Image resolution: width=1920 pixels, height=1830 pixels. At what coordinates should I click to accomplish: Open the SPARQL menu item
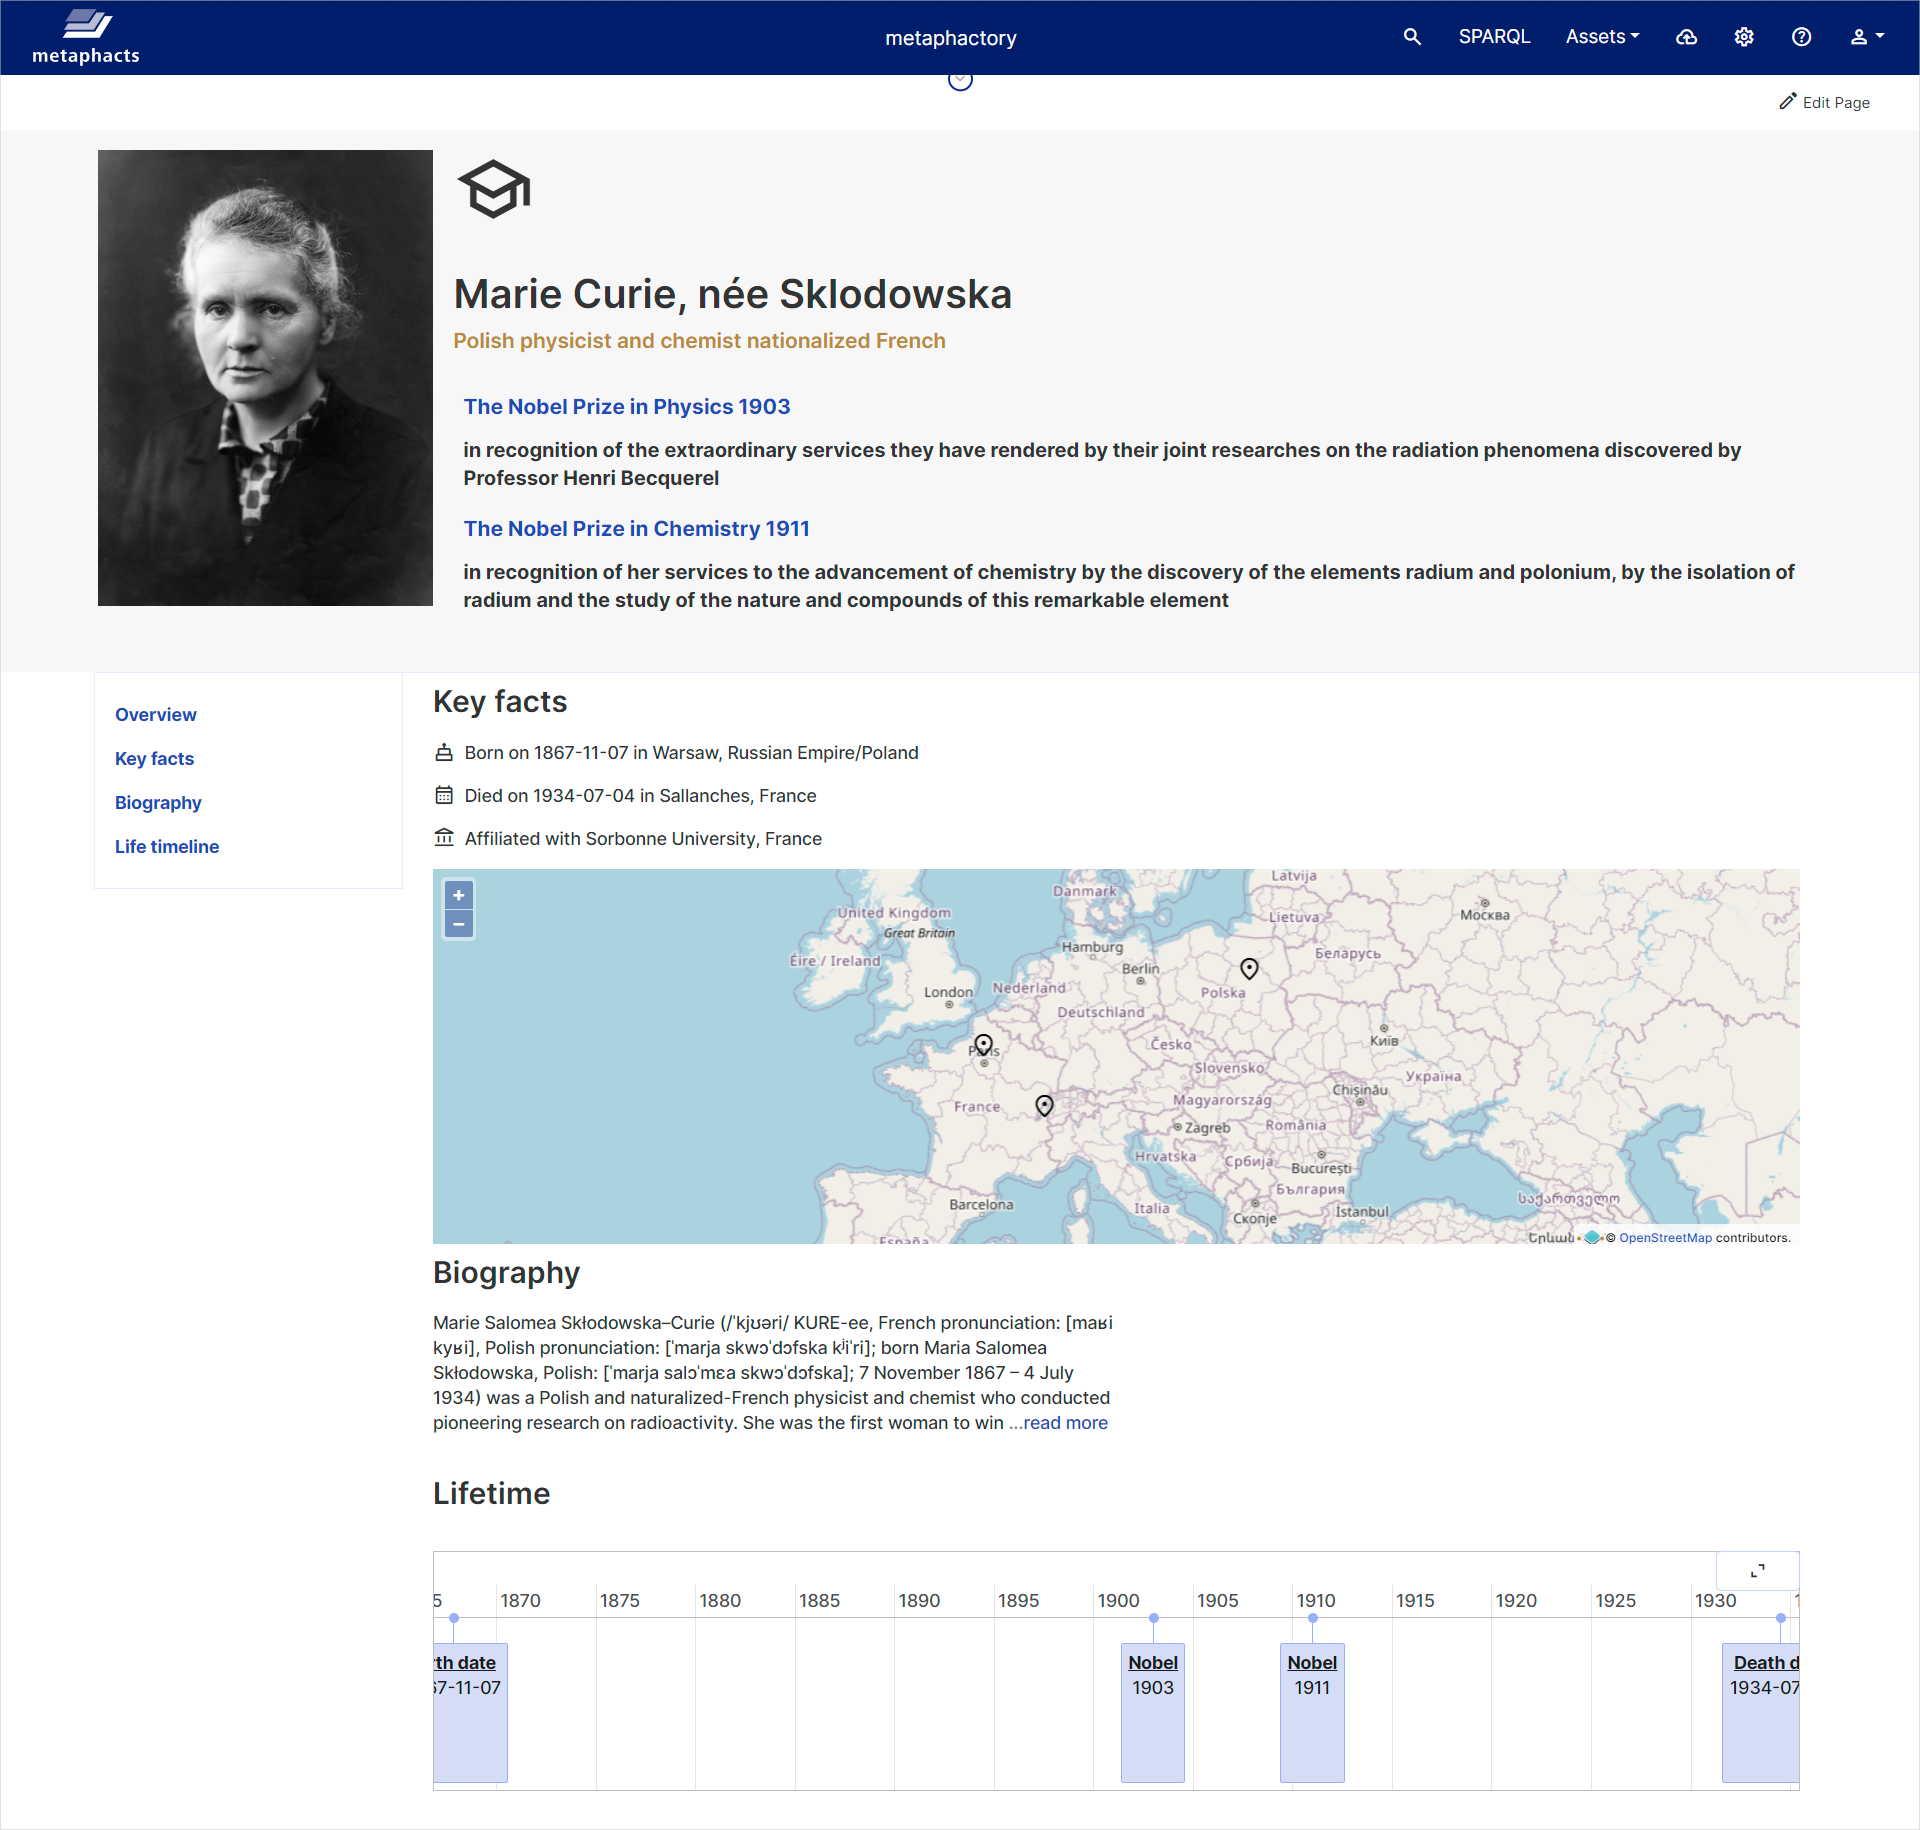[1494, 37]
